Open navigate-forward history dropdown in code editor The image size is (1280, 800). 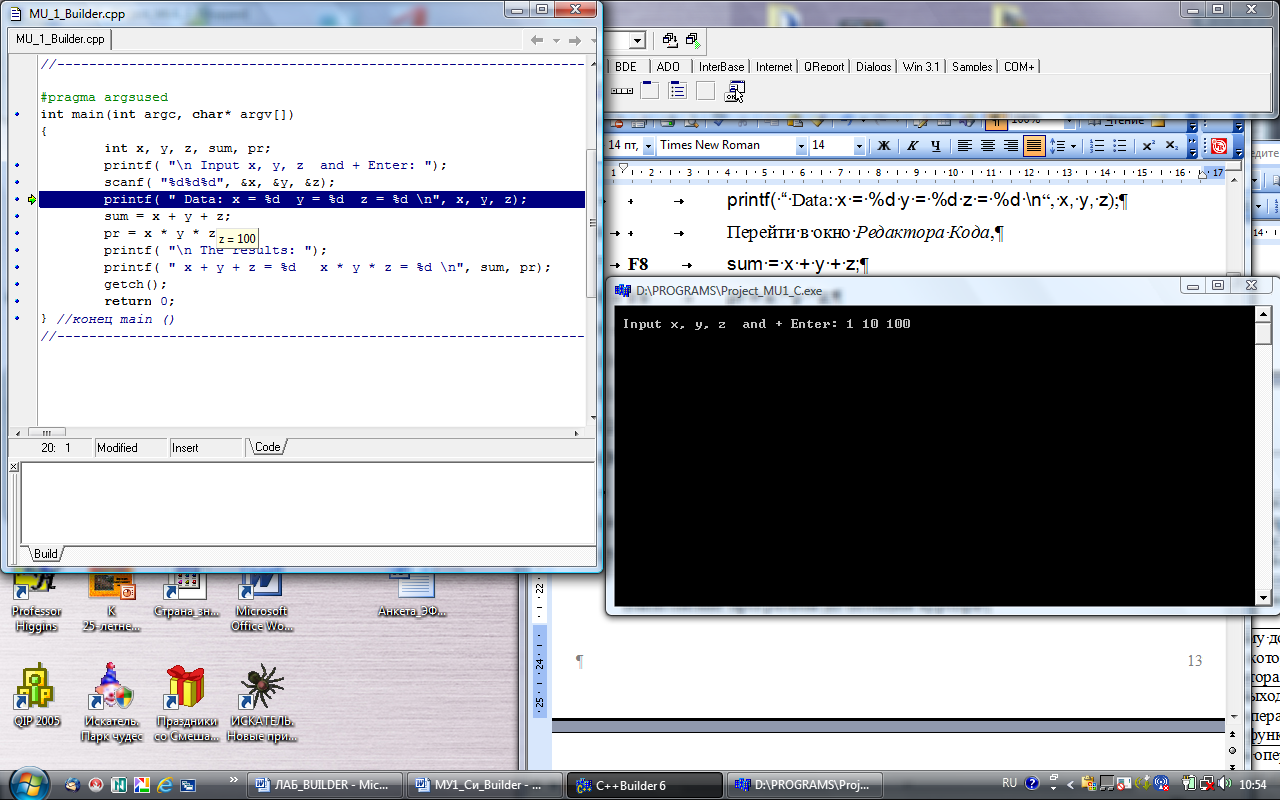[591, 41]
